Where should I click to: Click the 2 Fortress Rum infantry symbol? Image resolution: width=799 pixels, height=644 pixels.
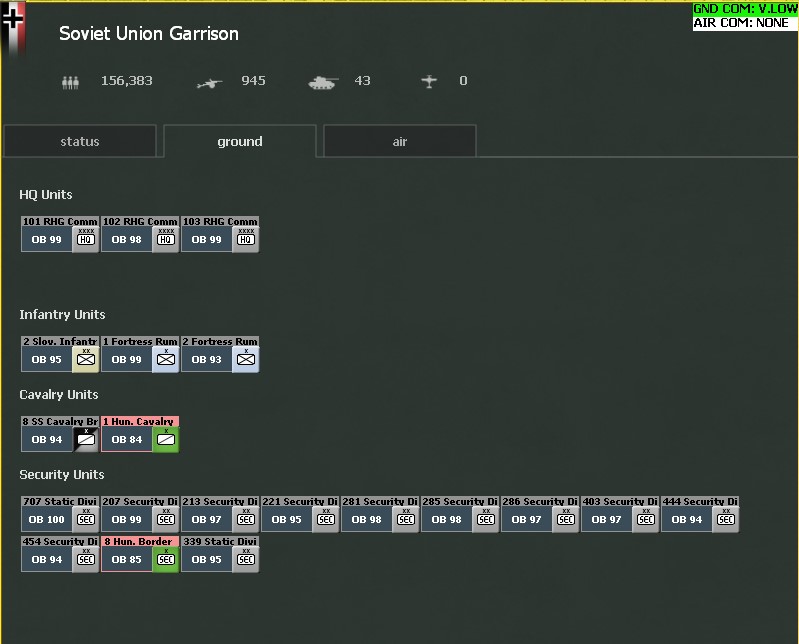coord(246,359)
